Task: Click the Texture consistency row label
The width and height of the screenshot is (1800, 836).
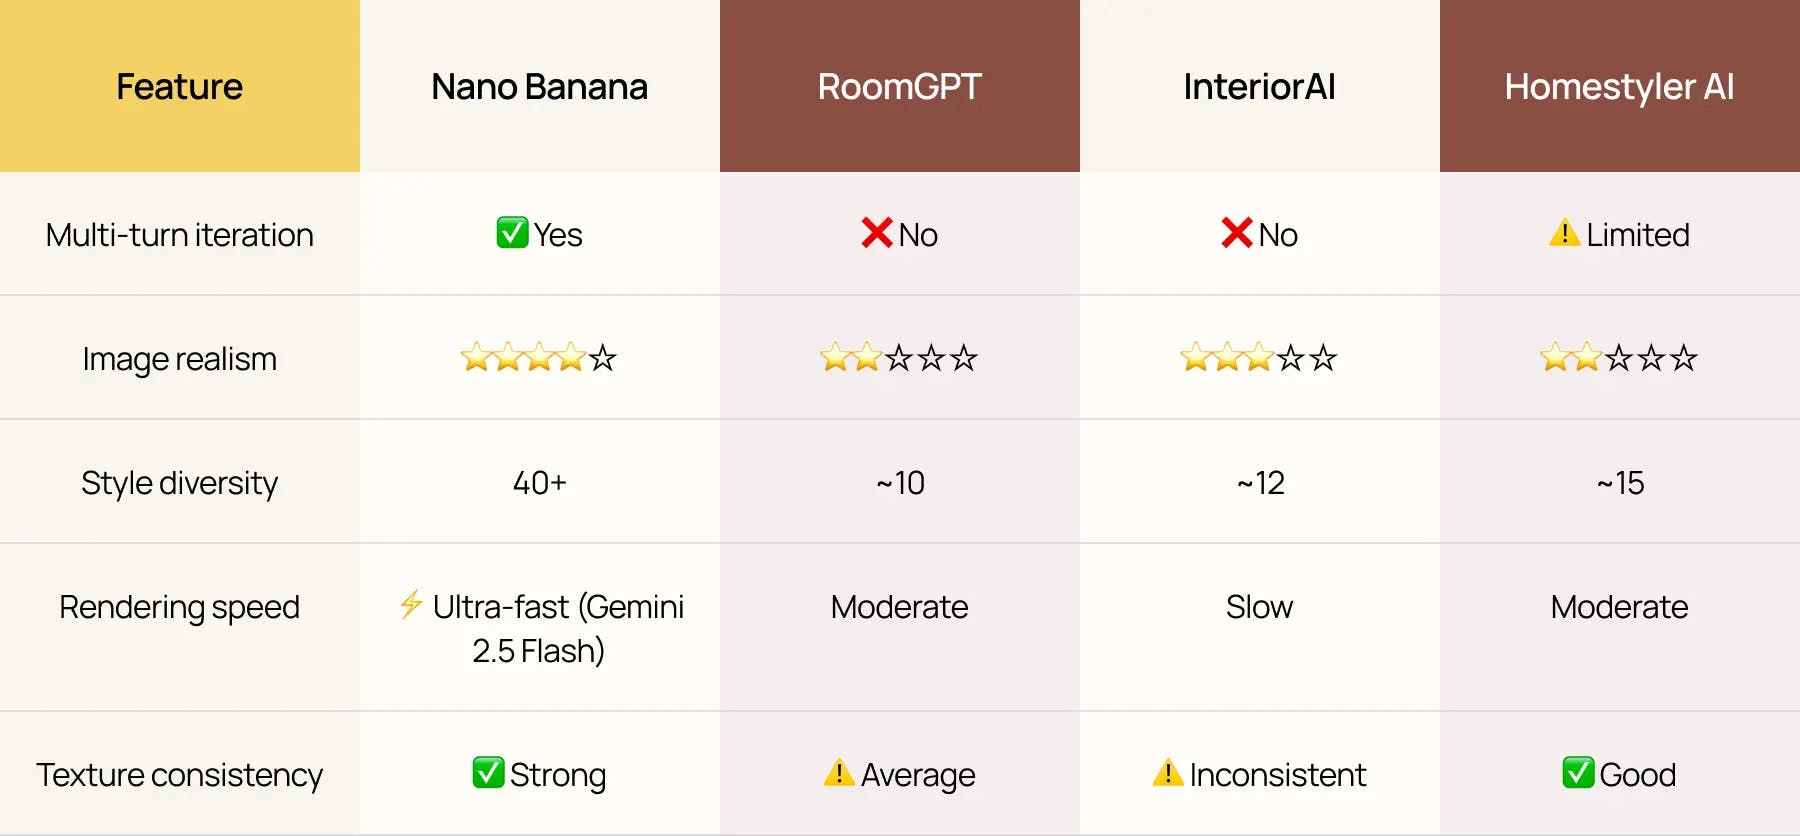Action: point(180,775)
